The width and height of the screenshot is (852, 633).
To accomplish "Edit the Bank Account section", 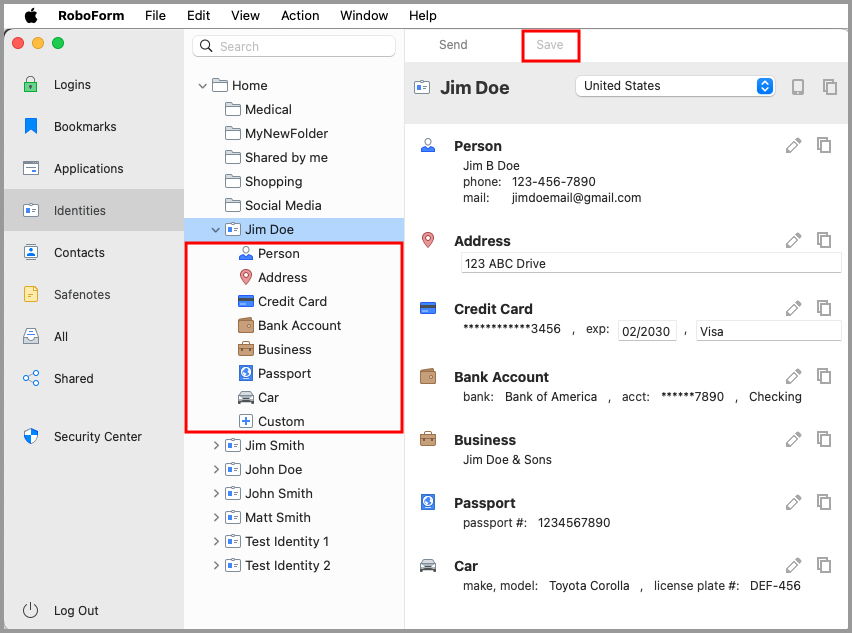I will click(x=793, y=377).
